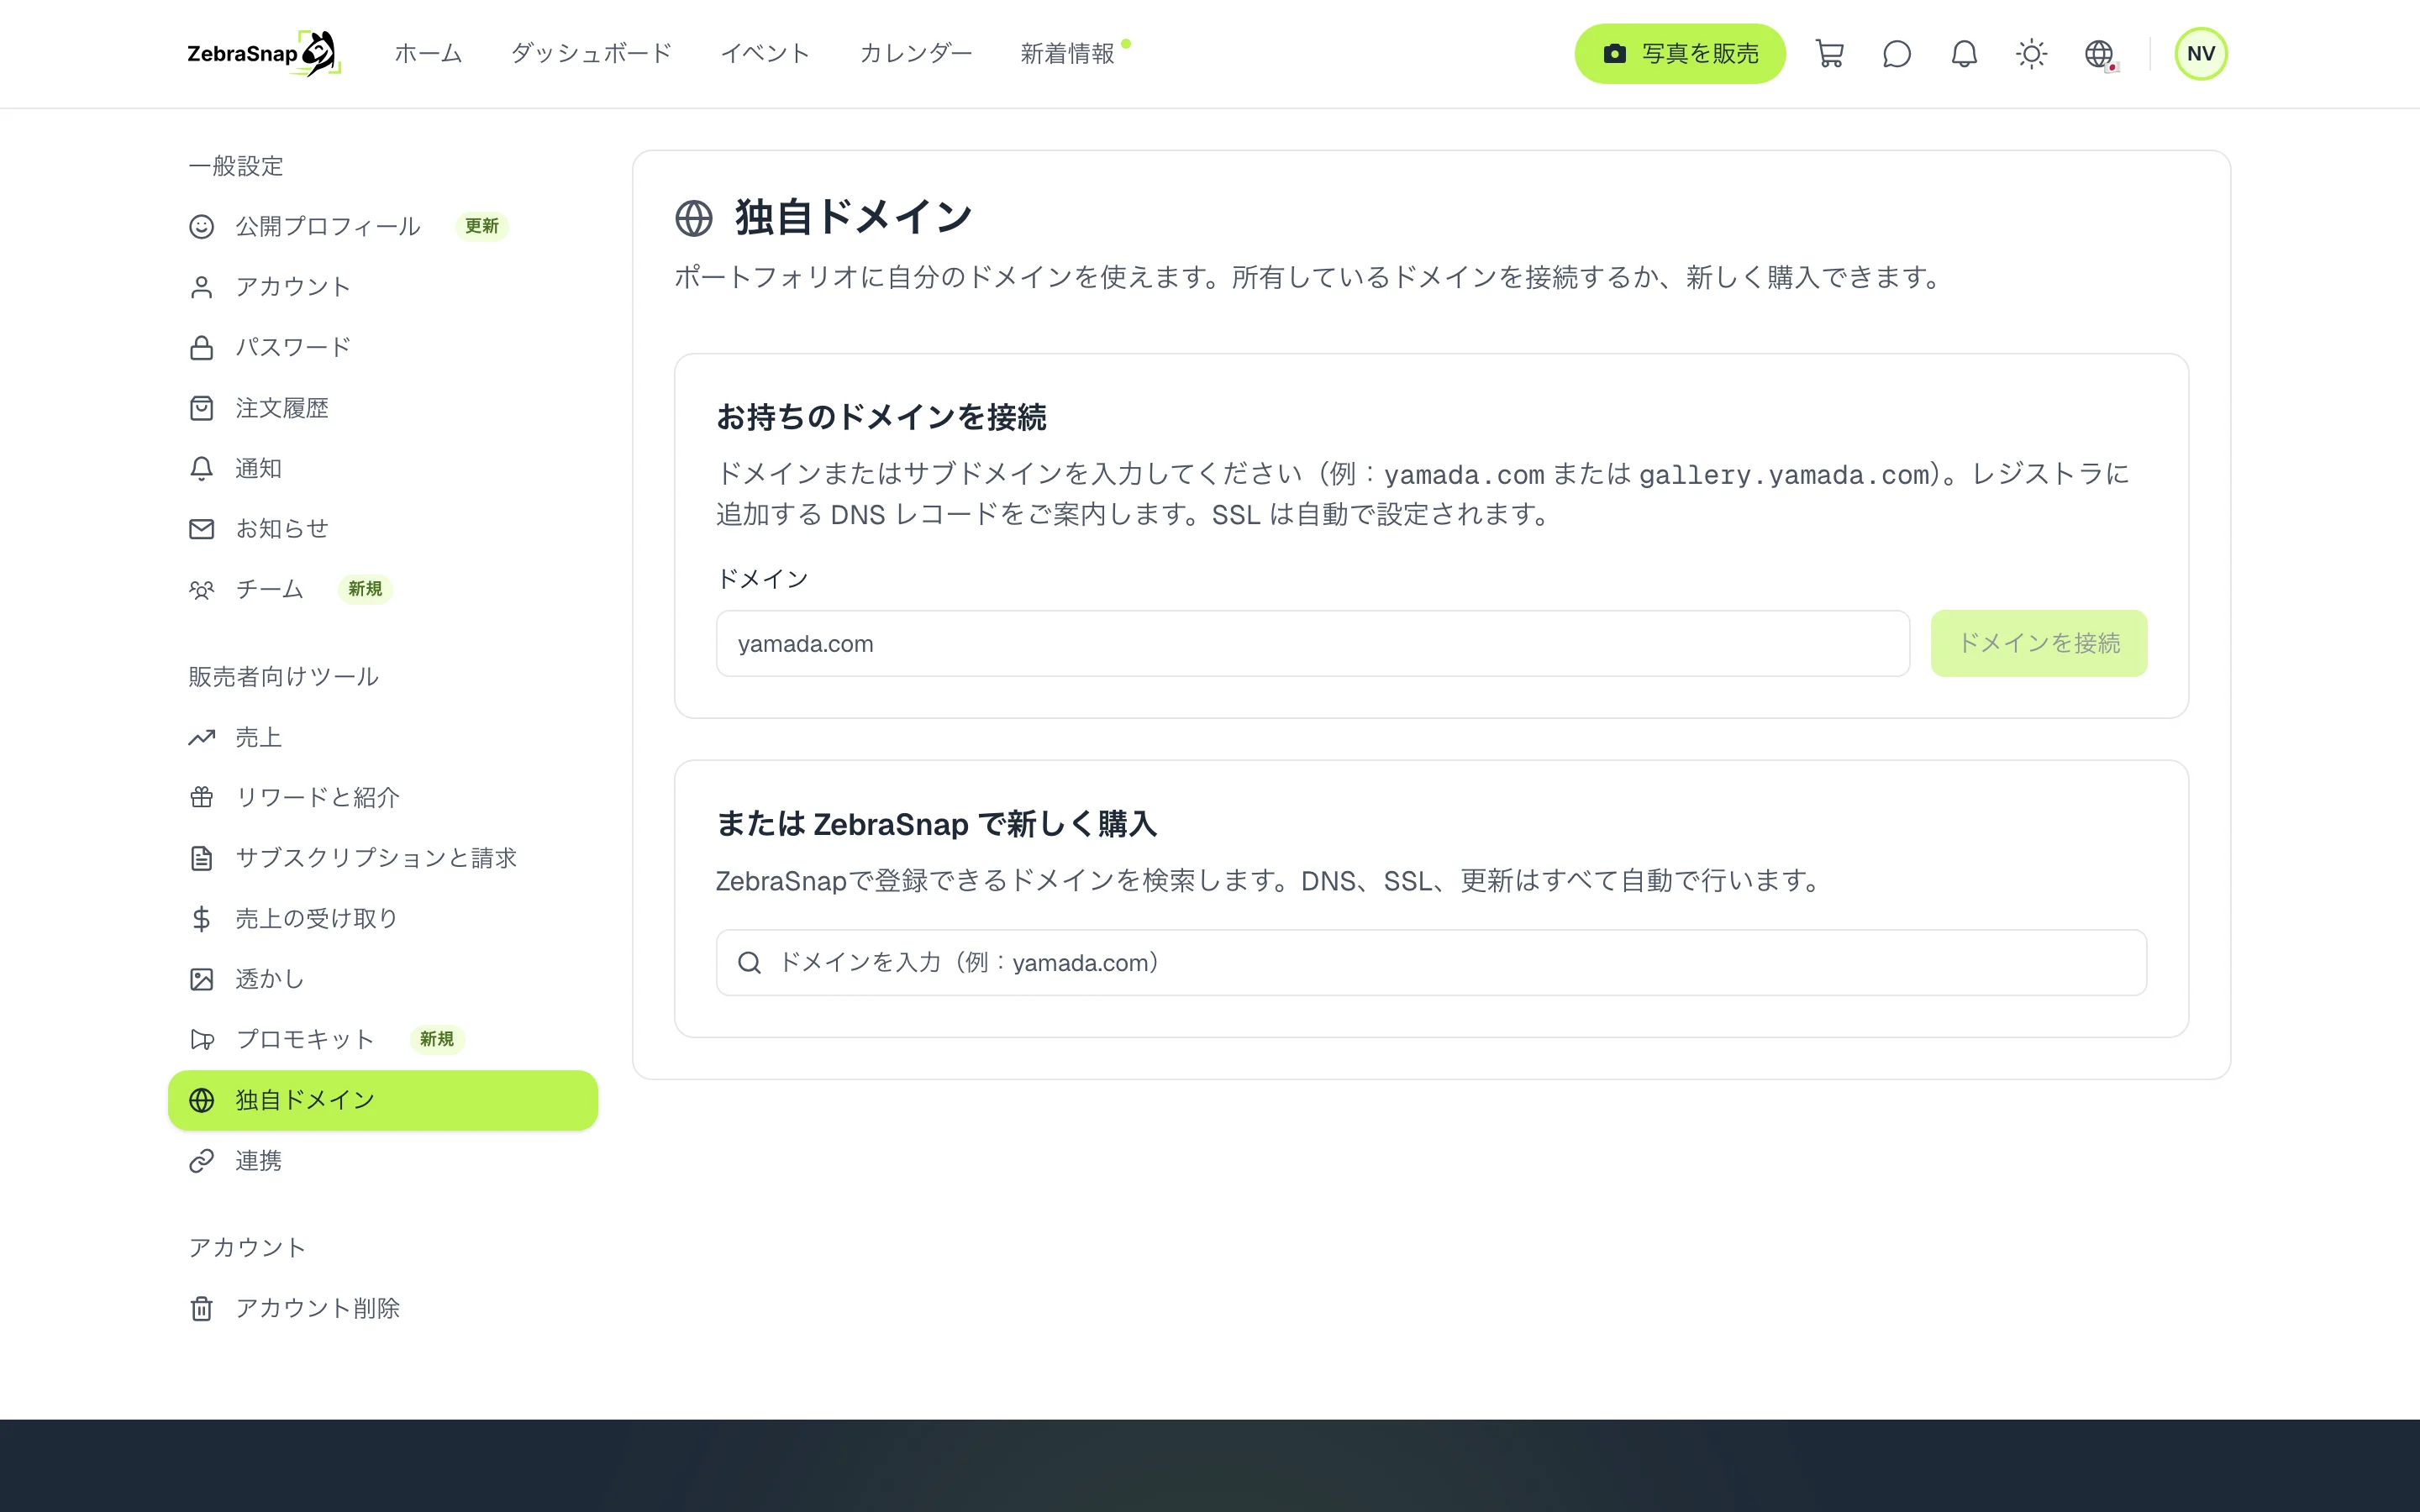Viewport: 2420px width, 1512px height.
Task: Select 独自ドメイン in sidebar
Action: pos(382,1100)
